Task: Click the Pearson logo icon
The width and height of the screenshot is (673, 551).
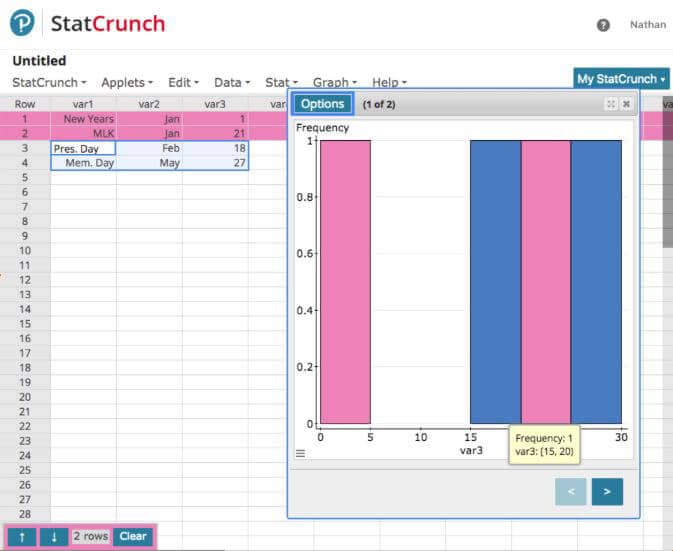Action: coord(22,23)
